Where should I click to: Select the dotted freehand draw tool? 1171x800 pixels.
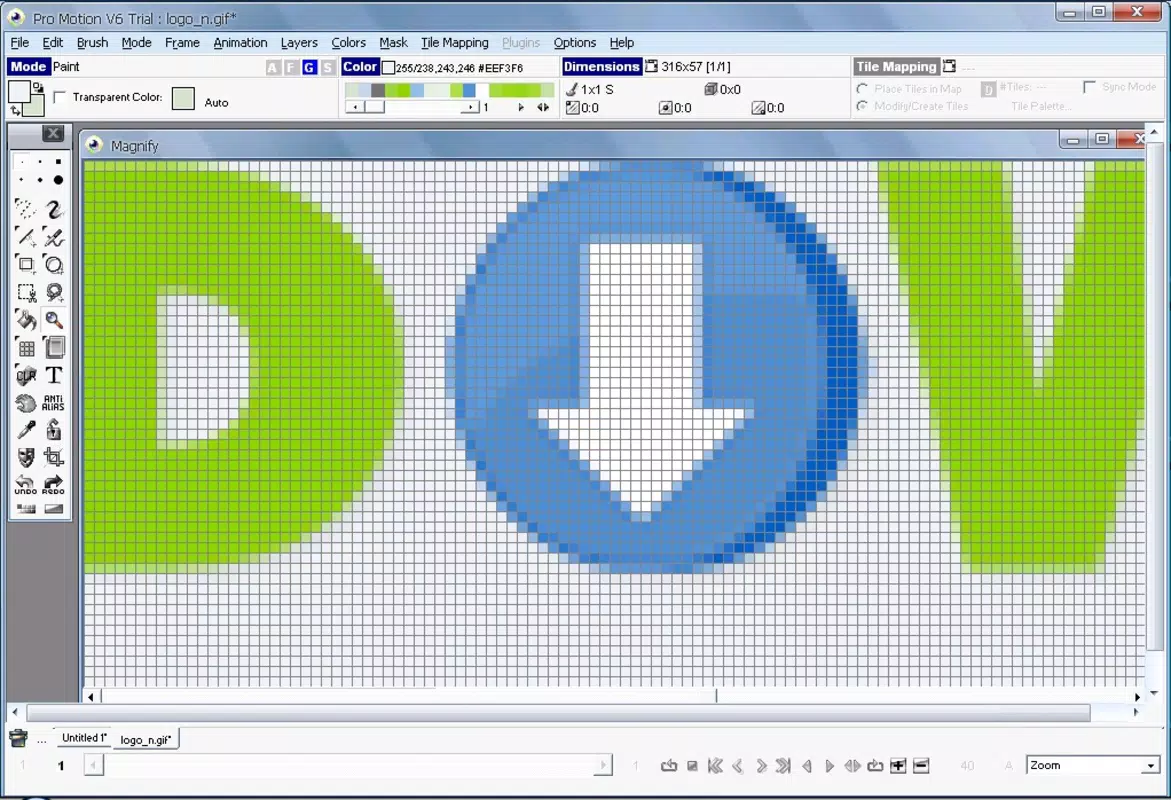pos(25,209)
